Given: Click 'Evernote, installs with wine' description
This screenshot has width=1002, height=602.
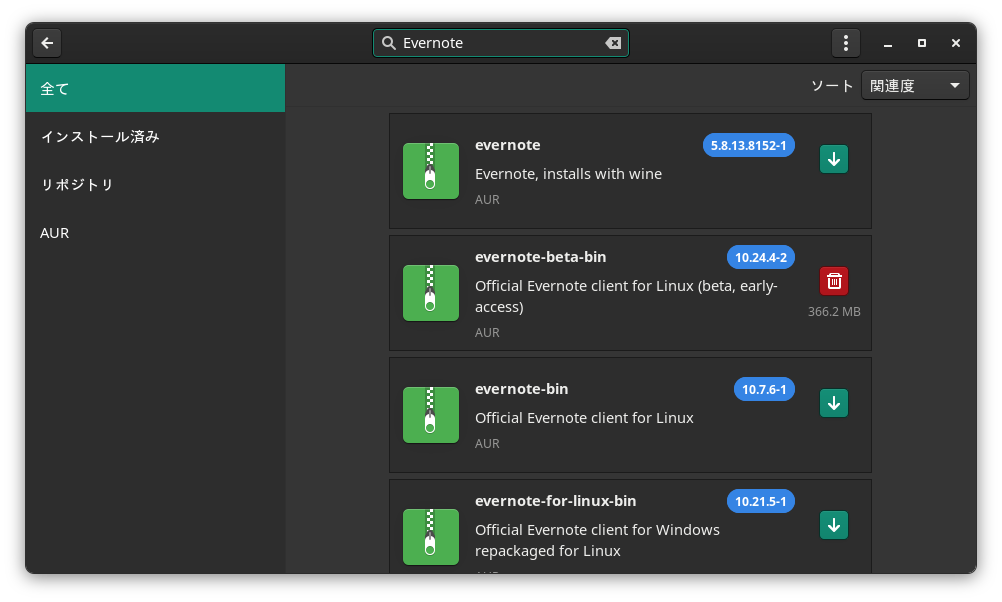Looking at the screenshot, I should point(568,174).
